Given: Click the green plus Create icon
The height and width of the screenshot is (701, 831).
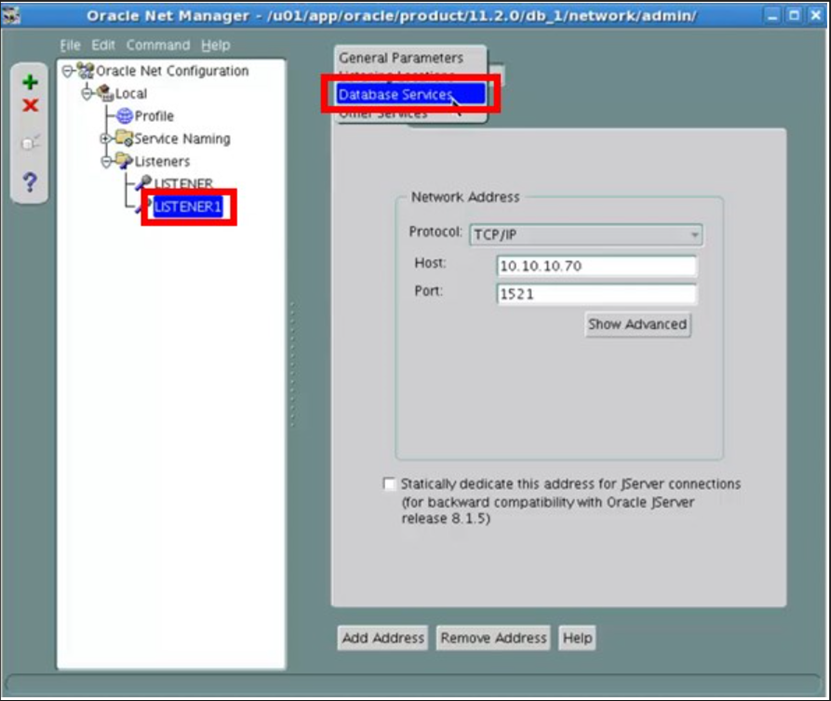Looking at the screenshot, I should 30,82.
